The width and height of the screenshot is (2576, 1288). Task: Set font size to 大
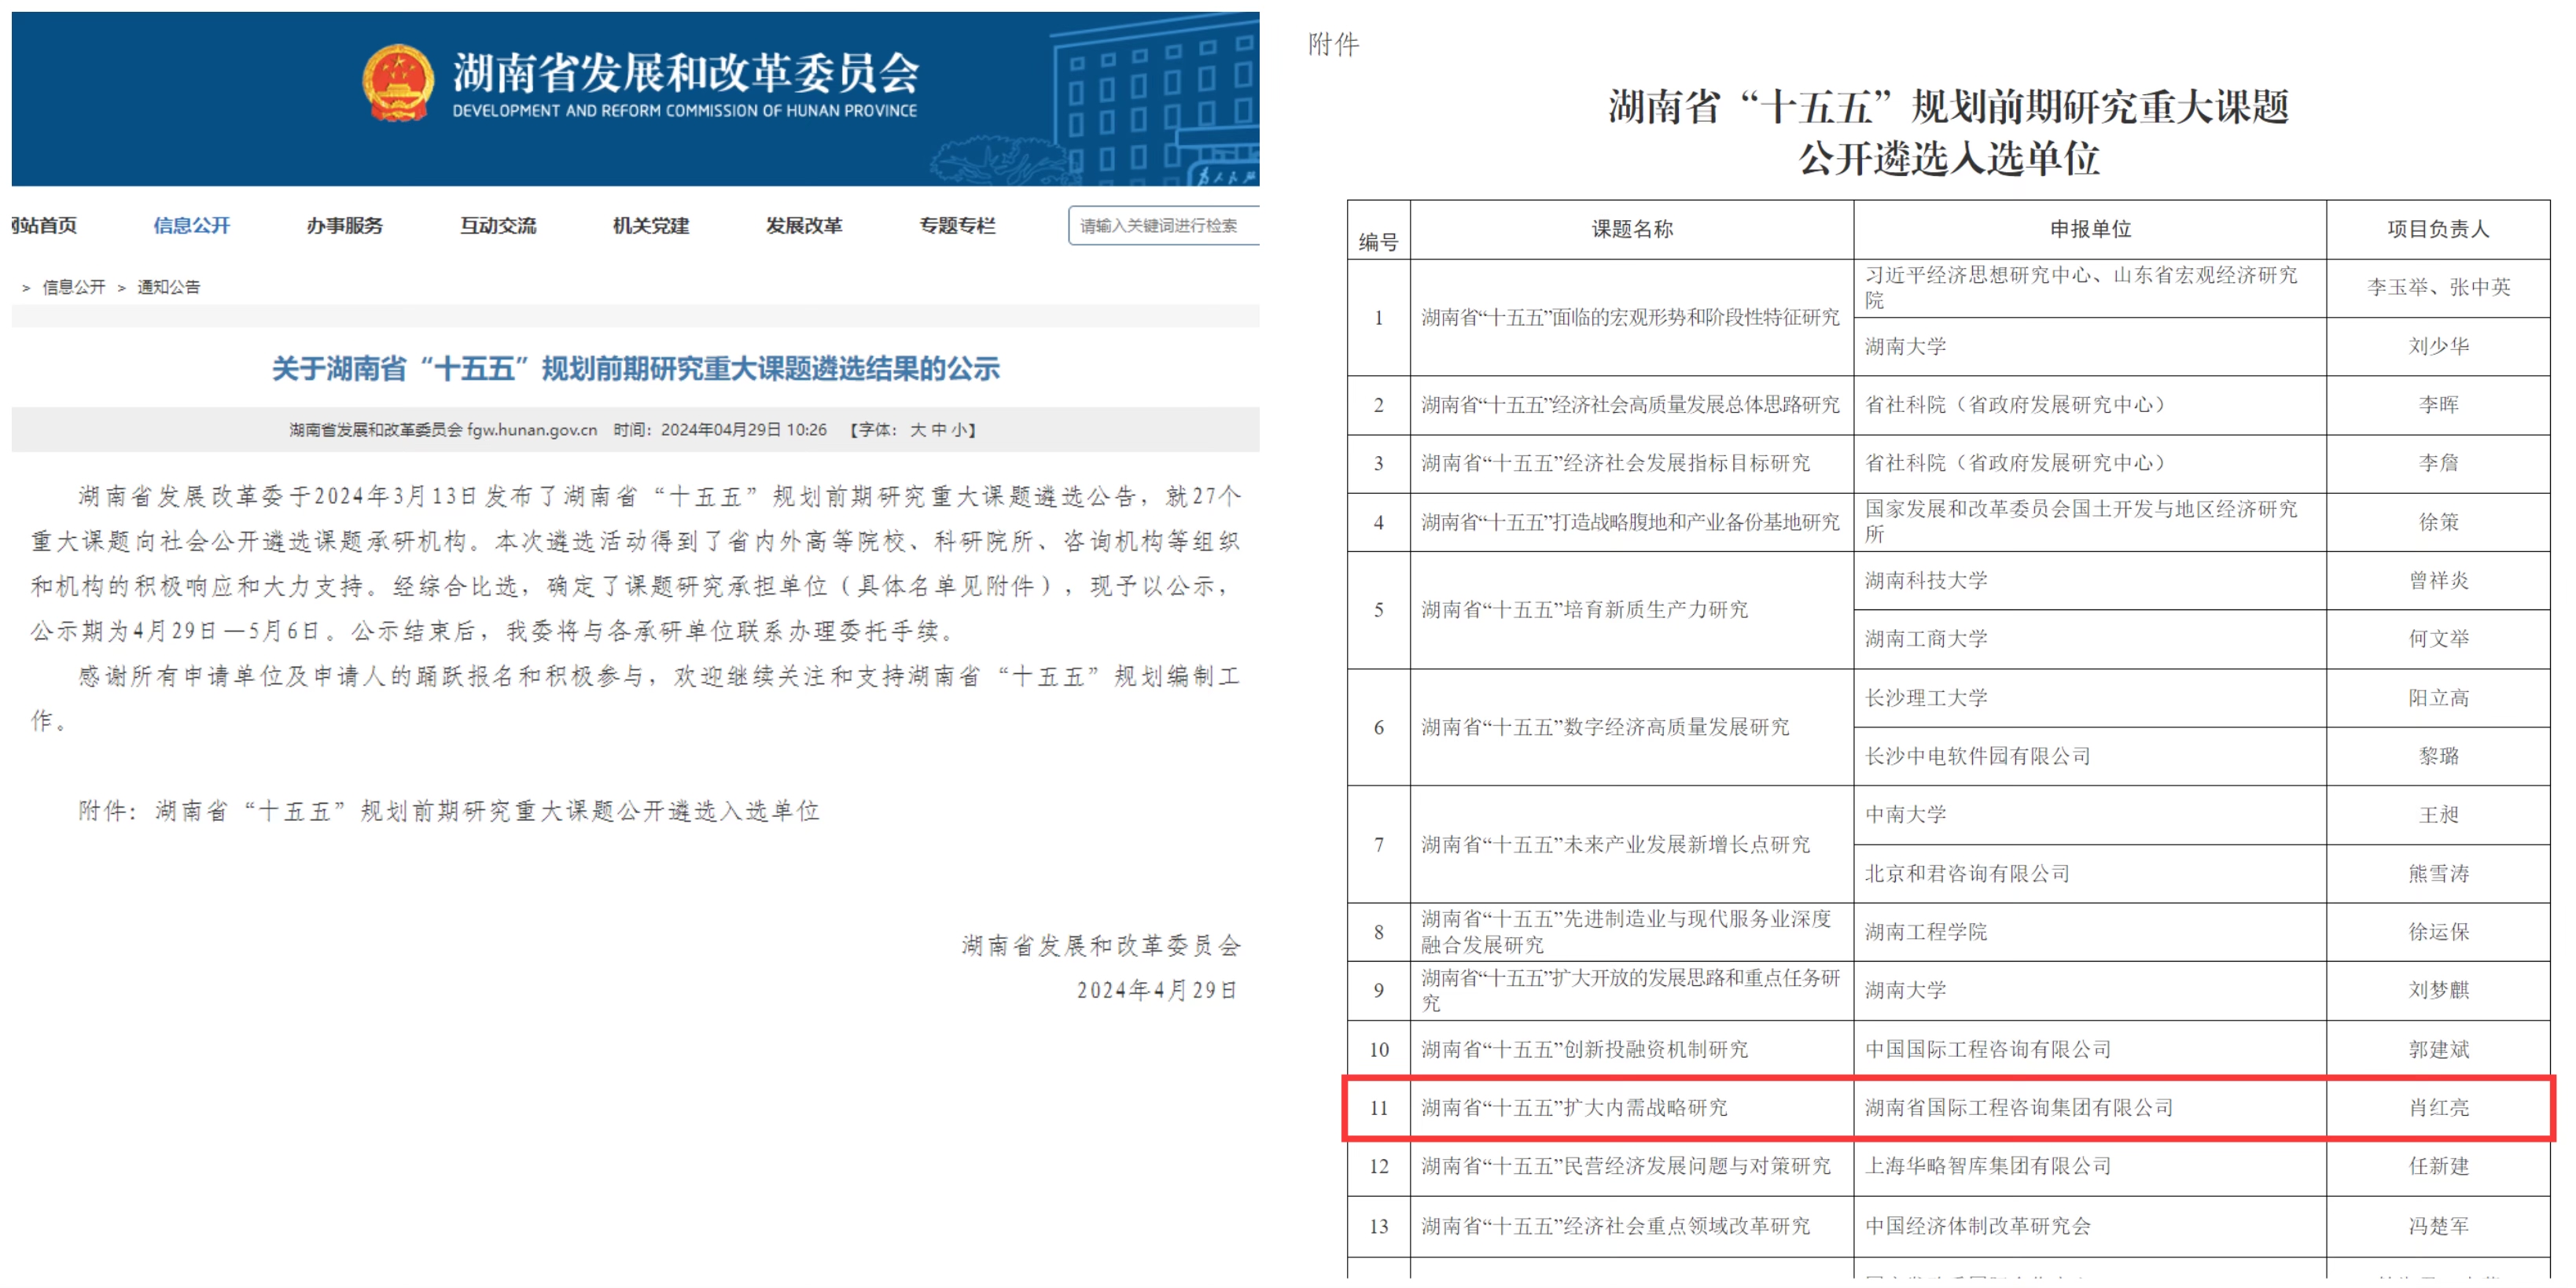coord(917,430)
